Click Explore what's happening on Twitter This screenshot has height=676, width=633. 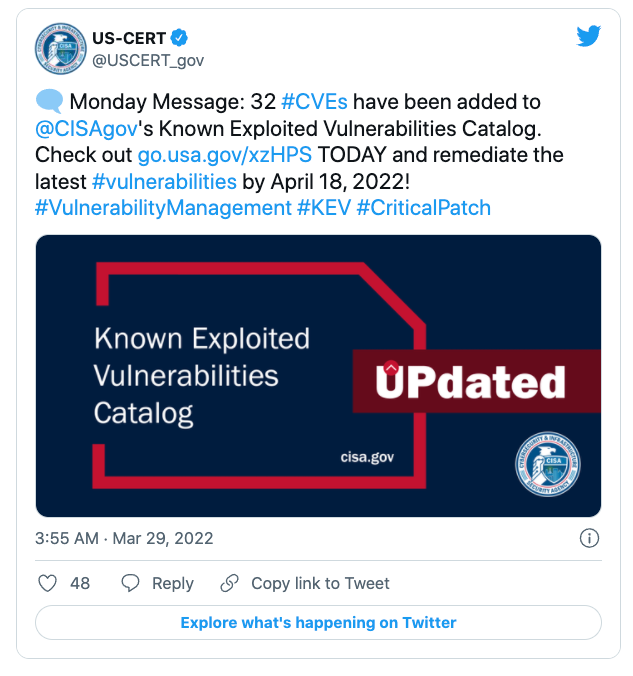tap(318, 622)
